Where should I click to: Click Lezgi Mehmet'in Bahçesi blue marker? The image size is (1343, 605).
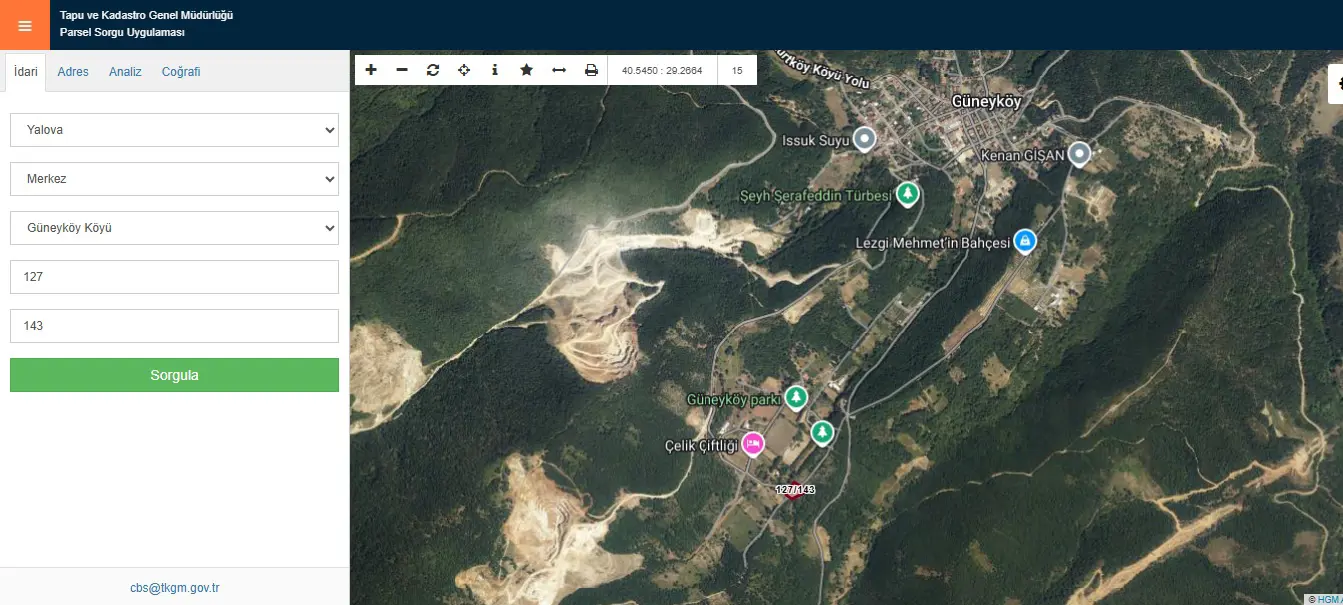click(x=1024, y=241)
